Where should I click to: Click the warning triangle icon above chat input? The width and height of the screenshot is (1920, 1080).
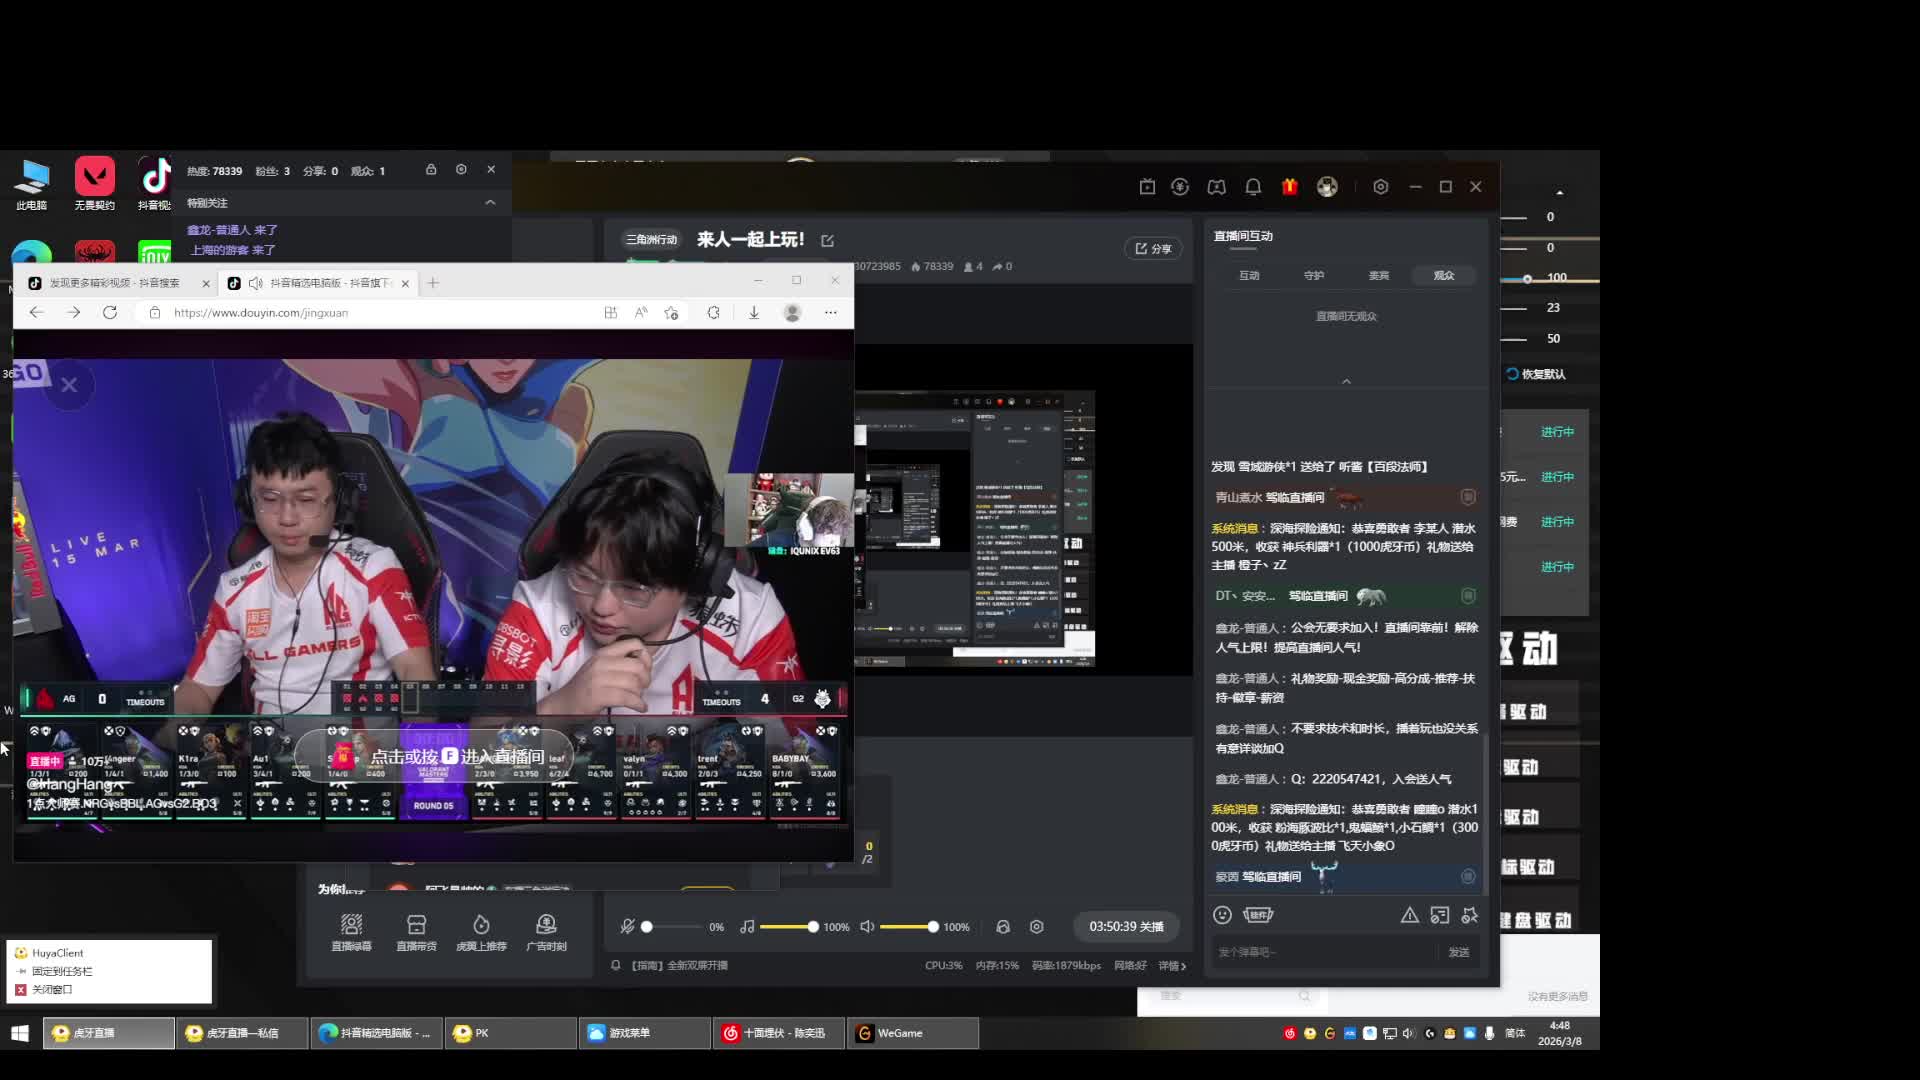pos(1409,915)
